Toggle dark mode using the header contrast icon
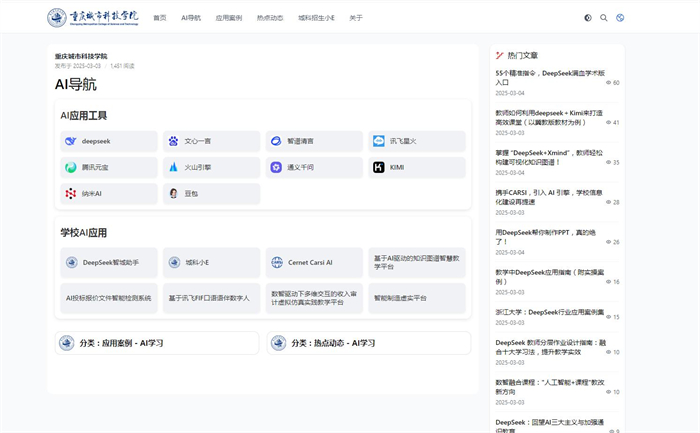Screen dimensions: 700x433 click(x=587, y=18)
